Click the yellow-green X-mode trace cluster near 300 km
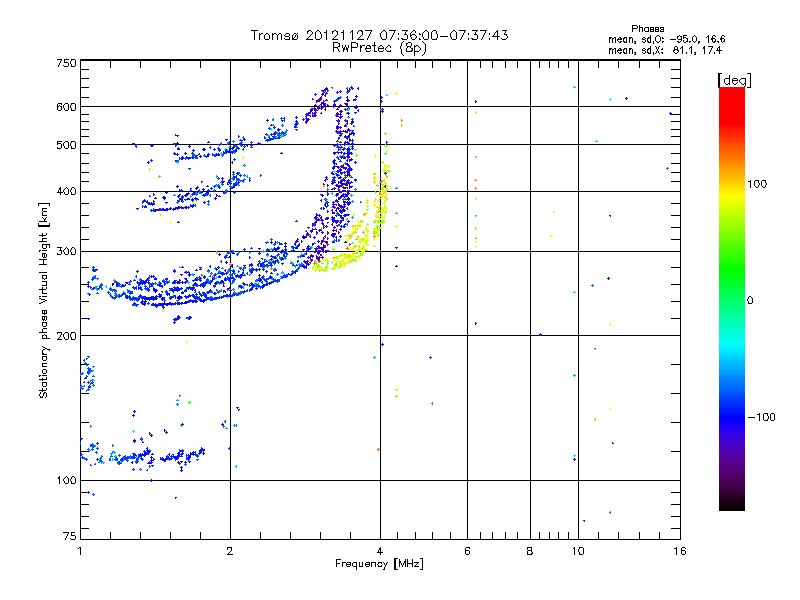This screenshot has height=600, width=800. click(x=339, y=261)
